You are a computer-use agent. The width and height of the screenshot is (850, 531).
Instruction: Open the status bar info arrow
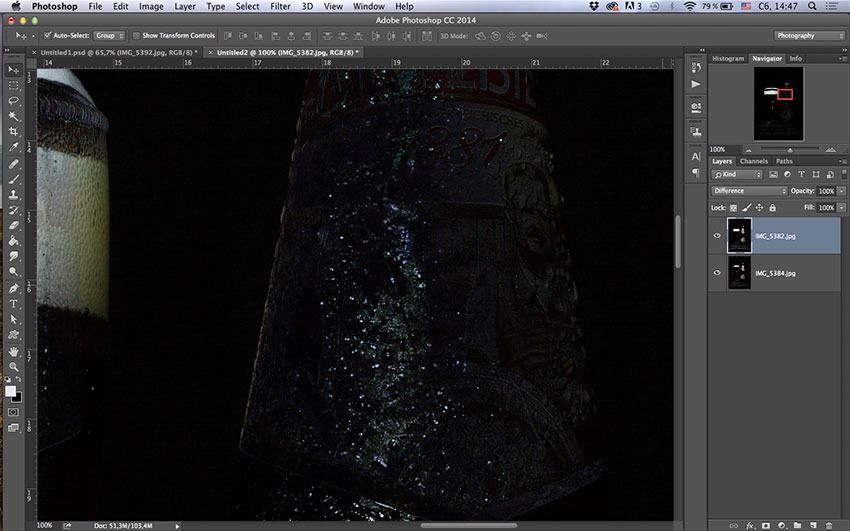click(x=177, y=526)
